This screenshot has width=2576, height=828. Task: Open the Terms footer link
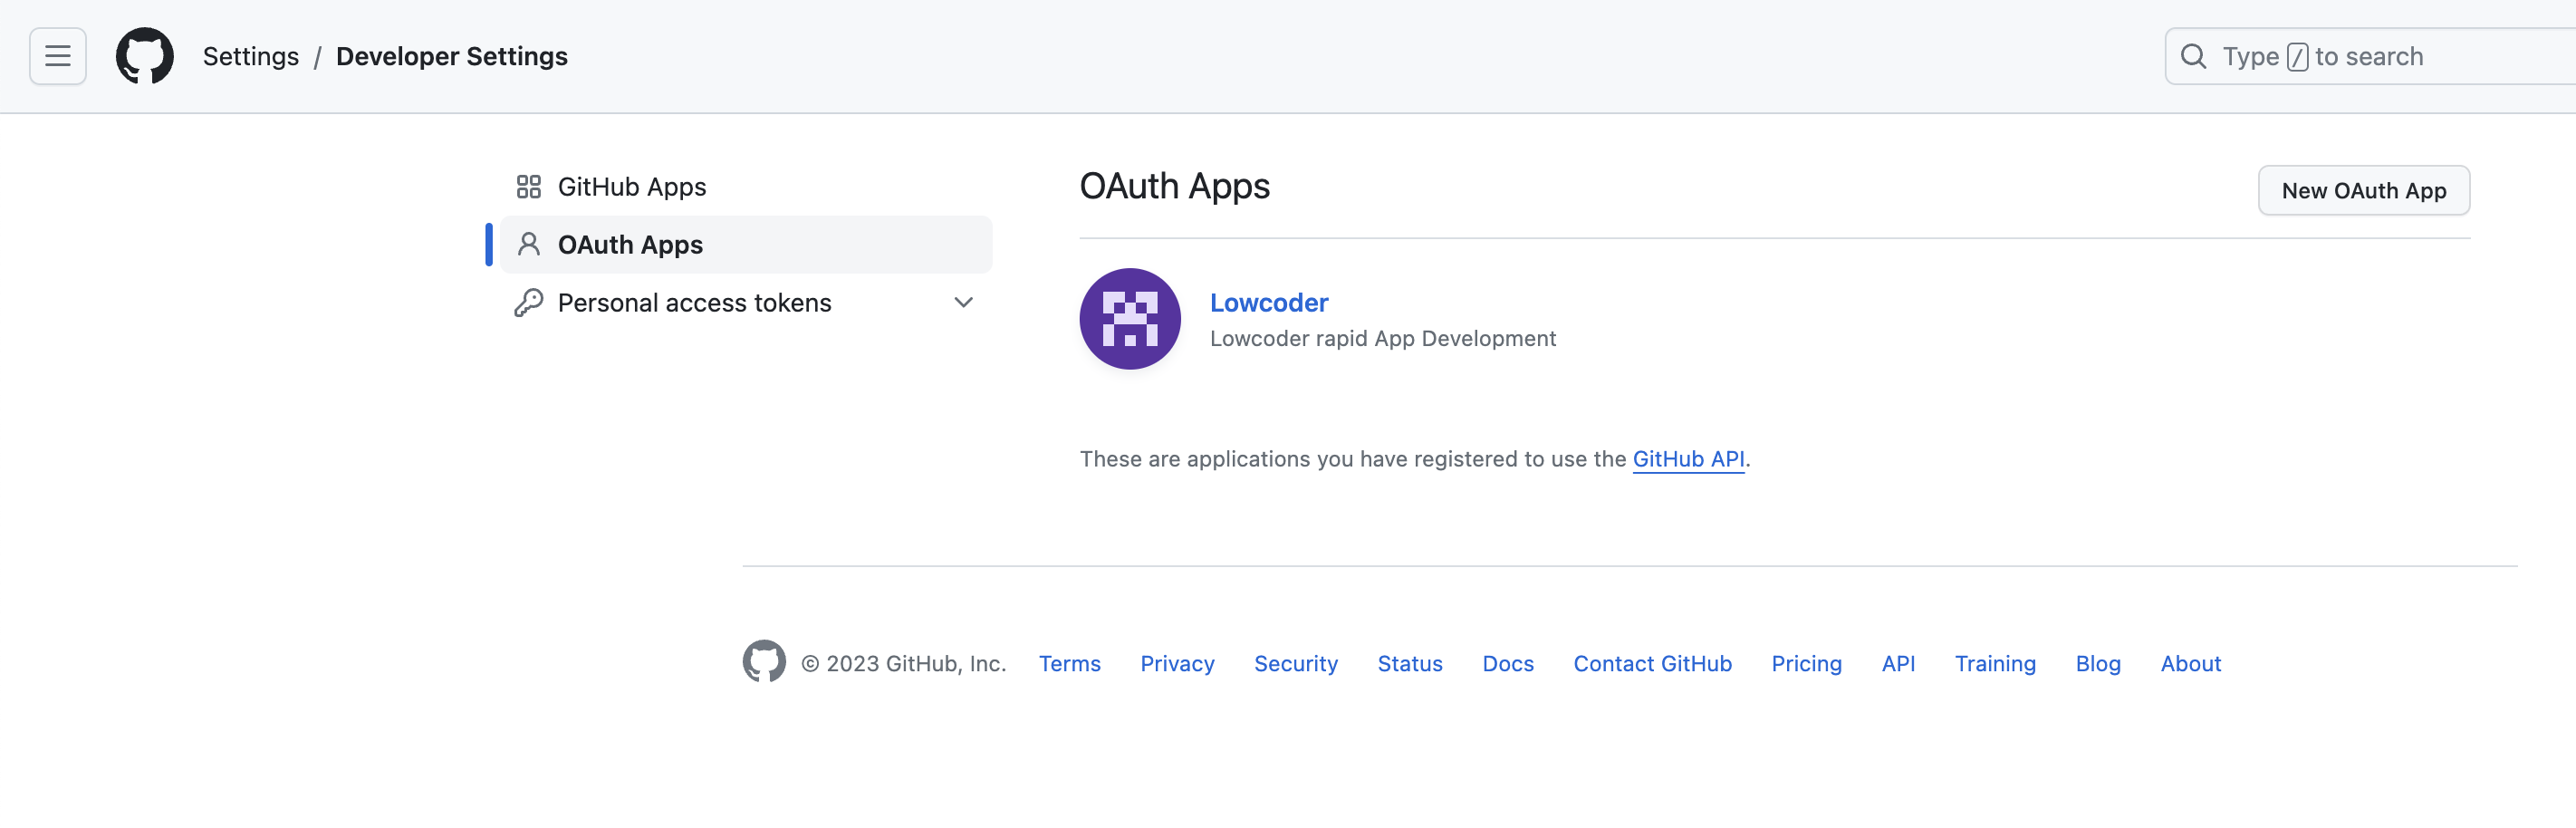coord(1069,664)
